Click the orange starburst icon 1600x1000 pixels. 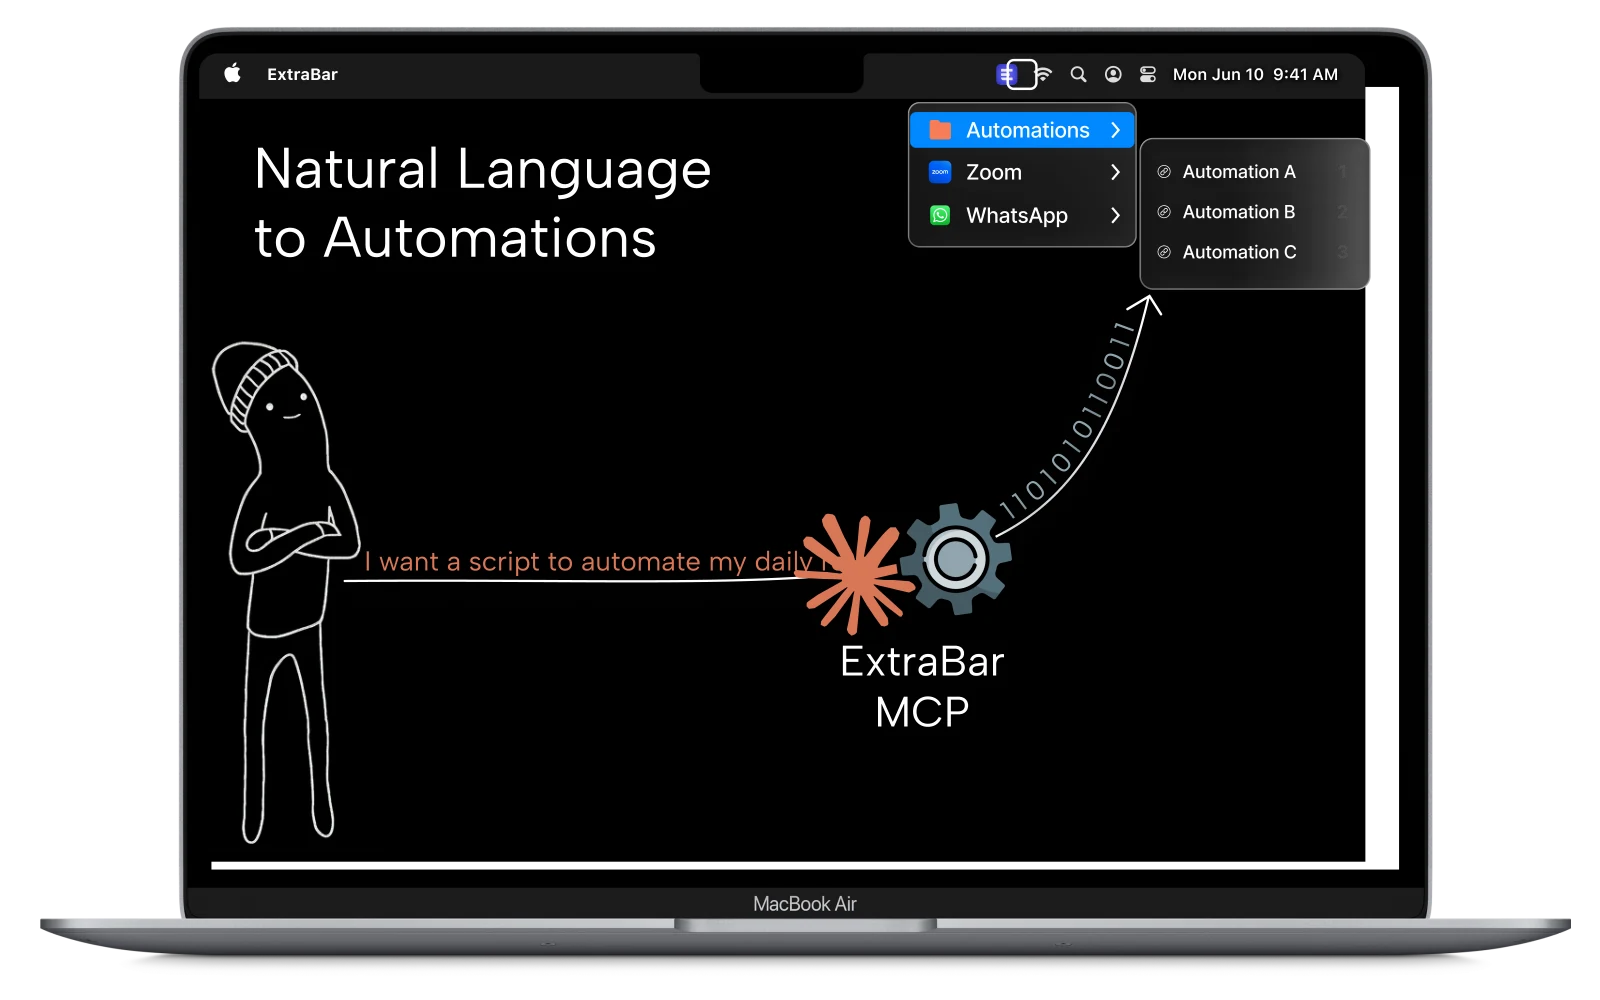(x=858, y=573)
